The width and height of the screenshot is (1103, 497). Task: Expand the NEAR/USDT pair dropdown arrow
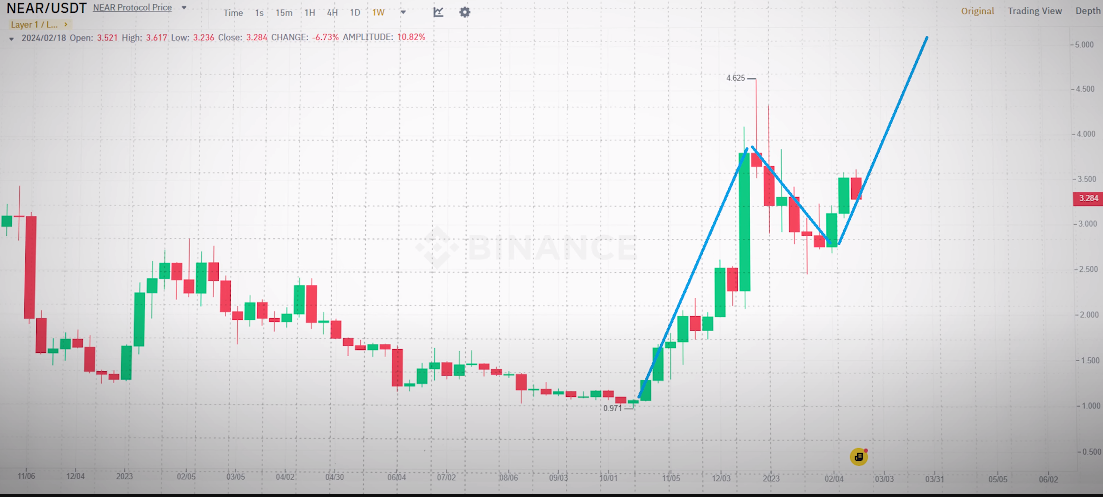click(184, 8)
